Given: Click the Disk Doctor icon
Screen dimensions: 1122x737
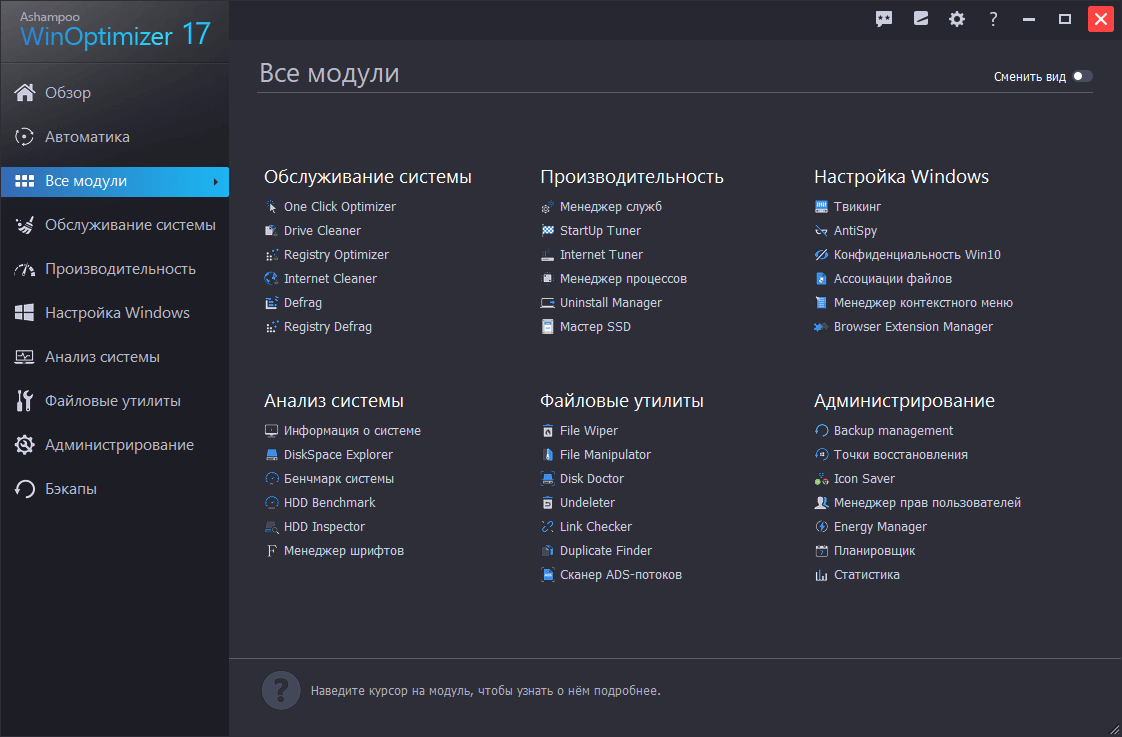Looking at the screenshot, I should [x=547, y=479].
